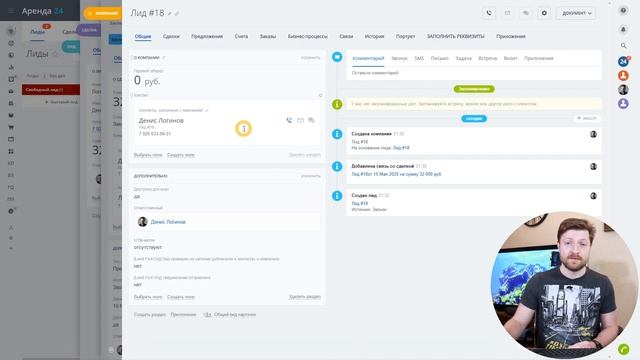
Task: Select the Письмо timeline tab
Action: tap(440, 58)
